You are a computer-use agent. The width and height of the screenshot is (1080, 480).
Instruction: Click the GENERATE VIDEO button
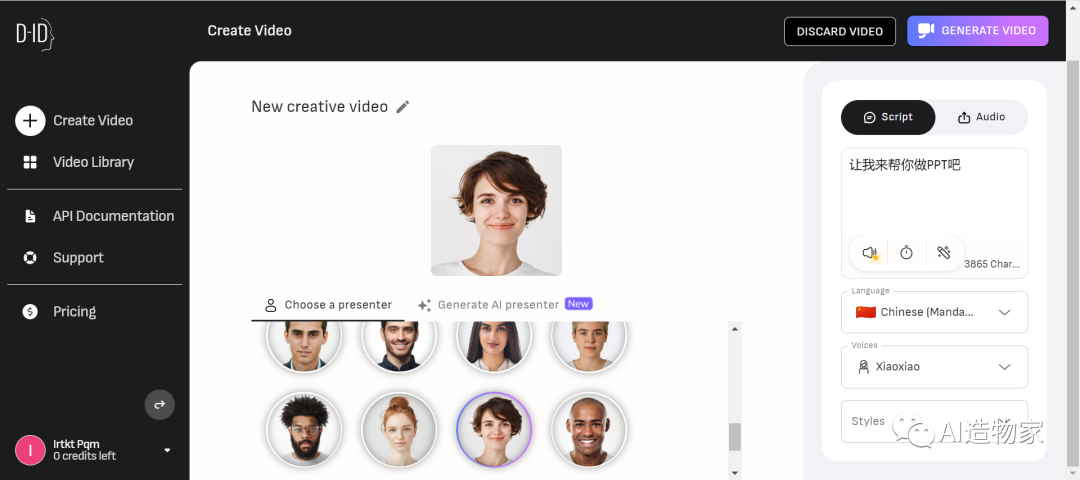pyautogui.click(x=977, y=31)
